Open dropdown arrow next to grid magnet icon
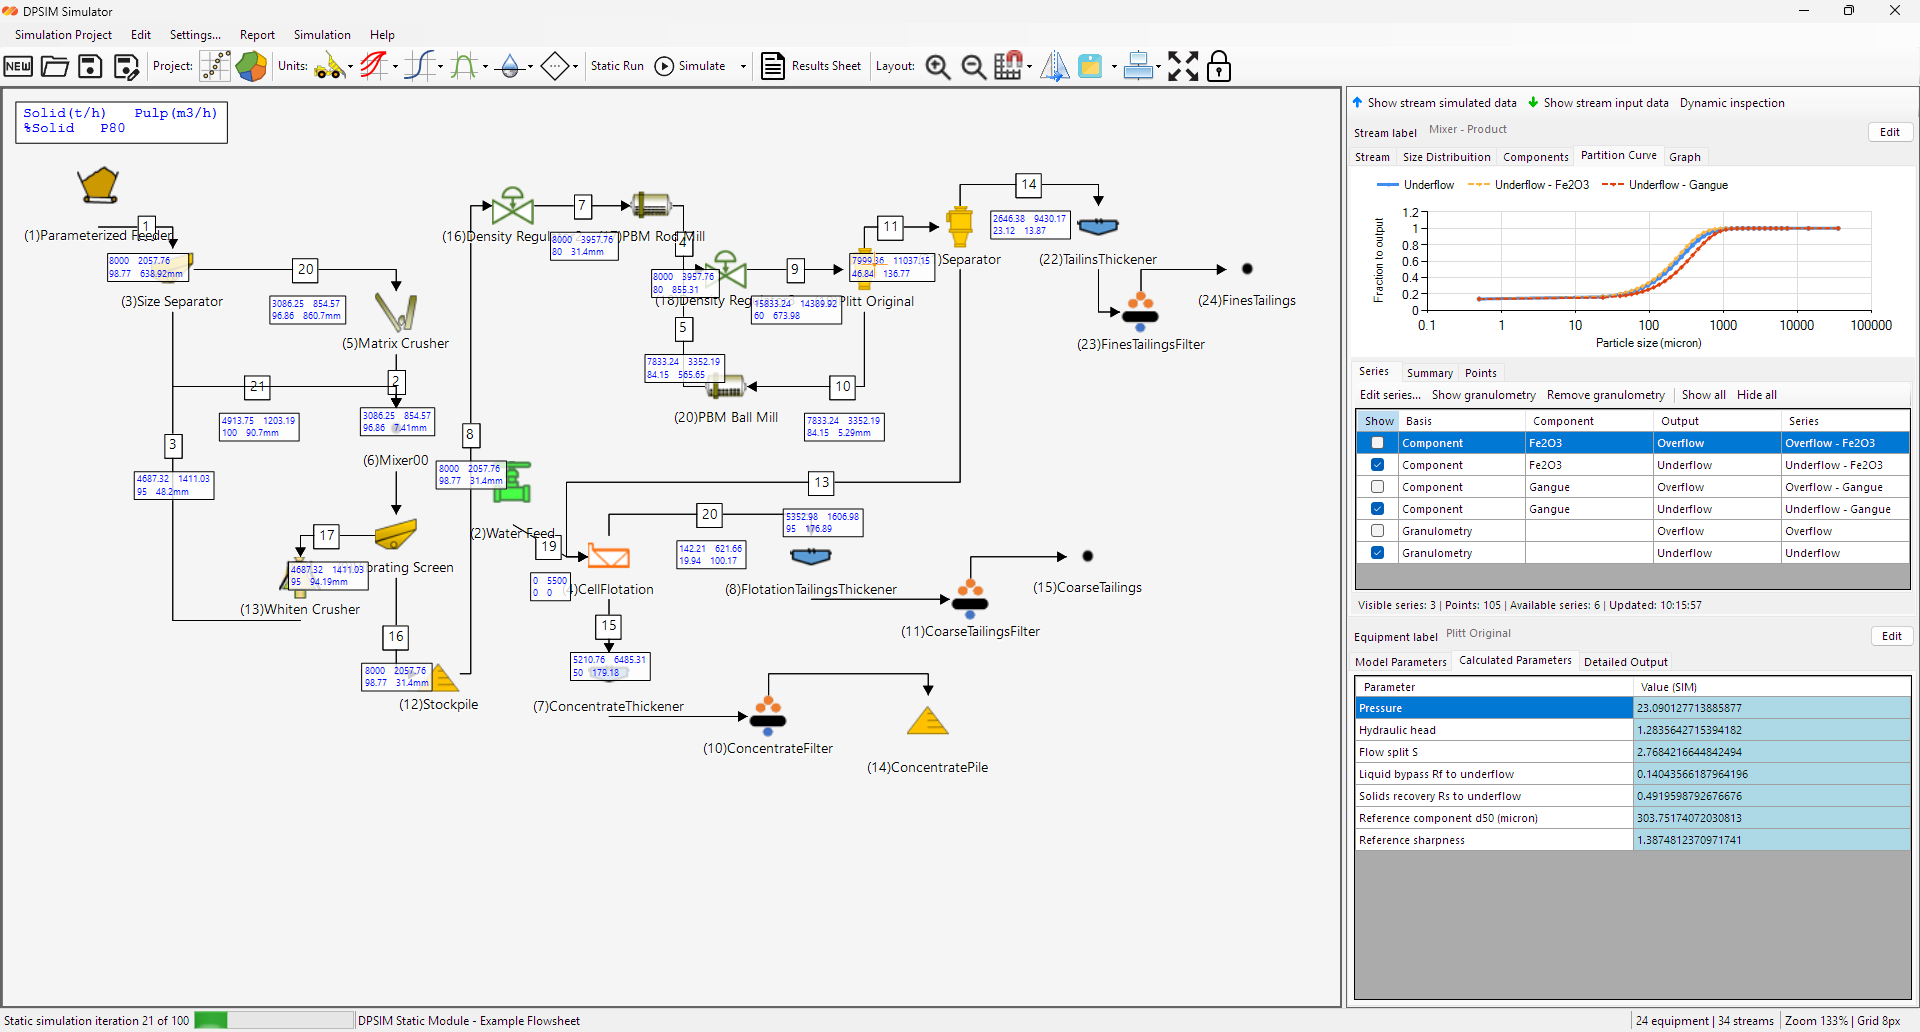This screenshot has width=1920, height=1032. click(1029, 67)
